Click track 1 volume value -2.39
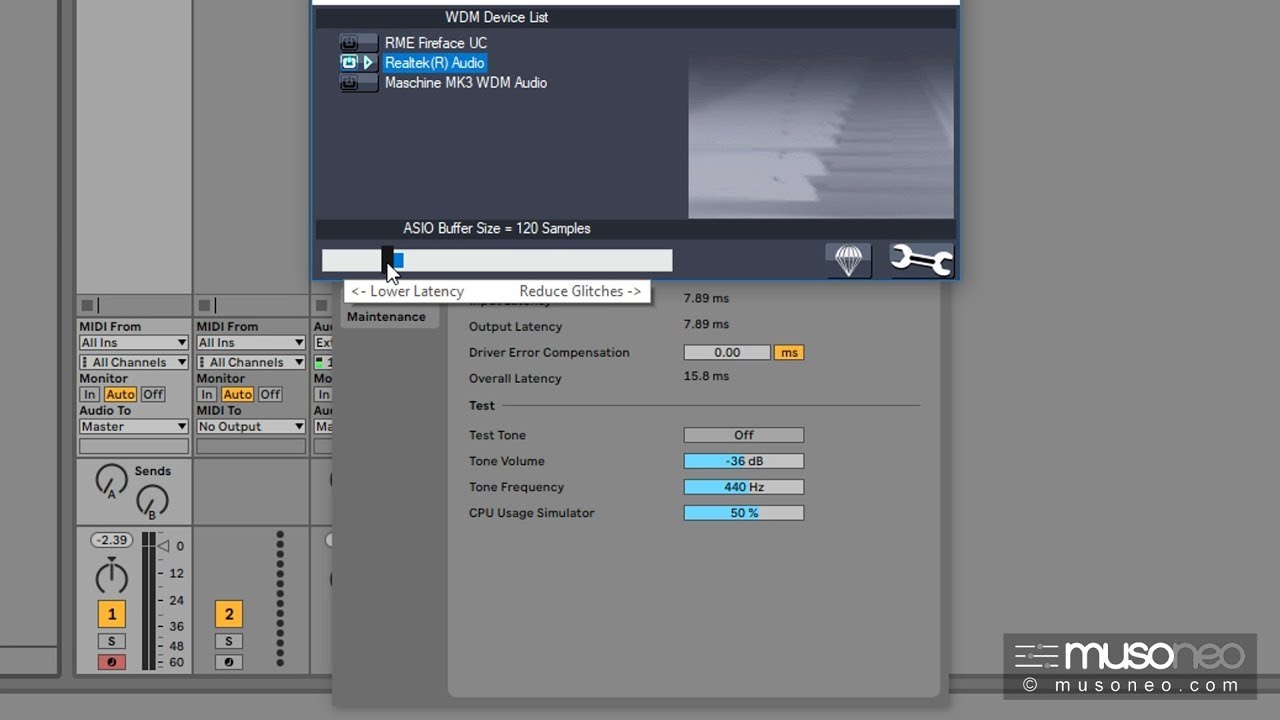This screenshot has width=1280, height=720. point(111,540)
